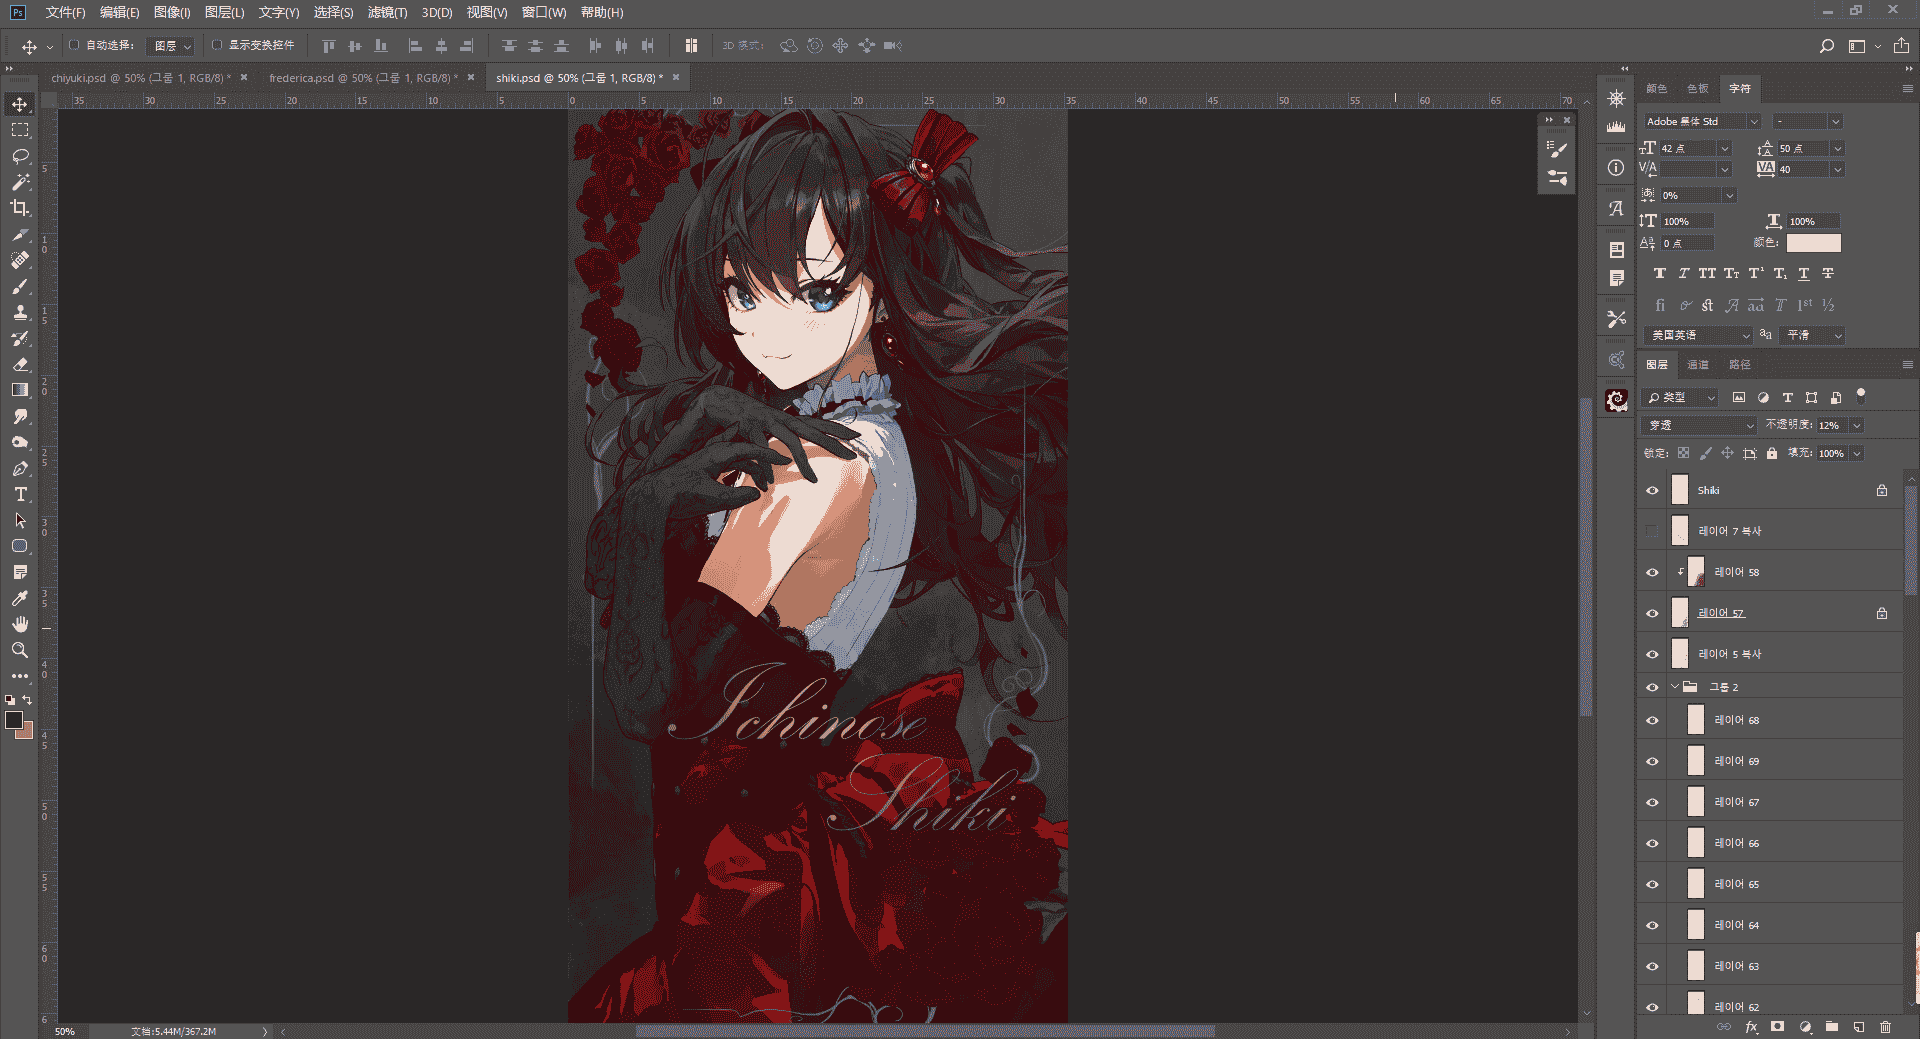Select the Brush tool
The height and width of the screenshot is (1039, 1920).
pos(20,286)
